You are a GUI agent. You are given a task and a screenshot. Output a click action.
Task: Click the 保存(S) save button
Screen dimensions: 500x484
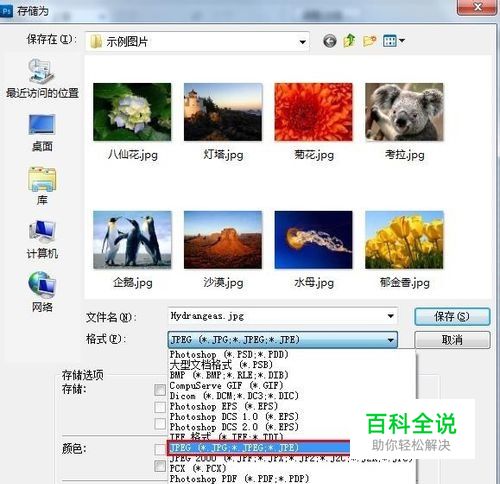point(452,316)
